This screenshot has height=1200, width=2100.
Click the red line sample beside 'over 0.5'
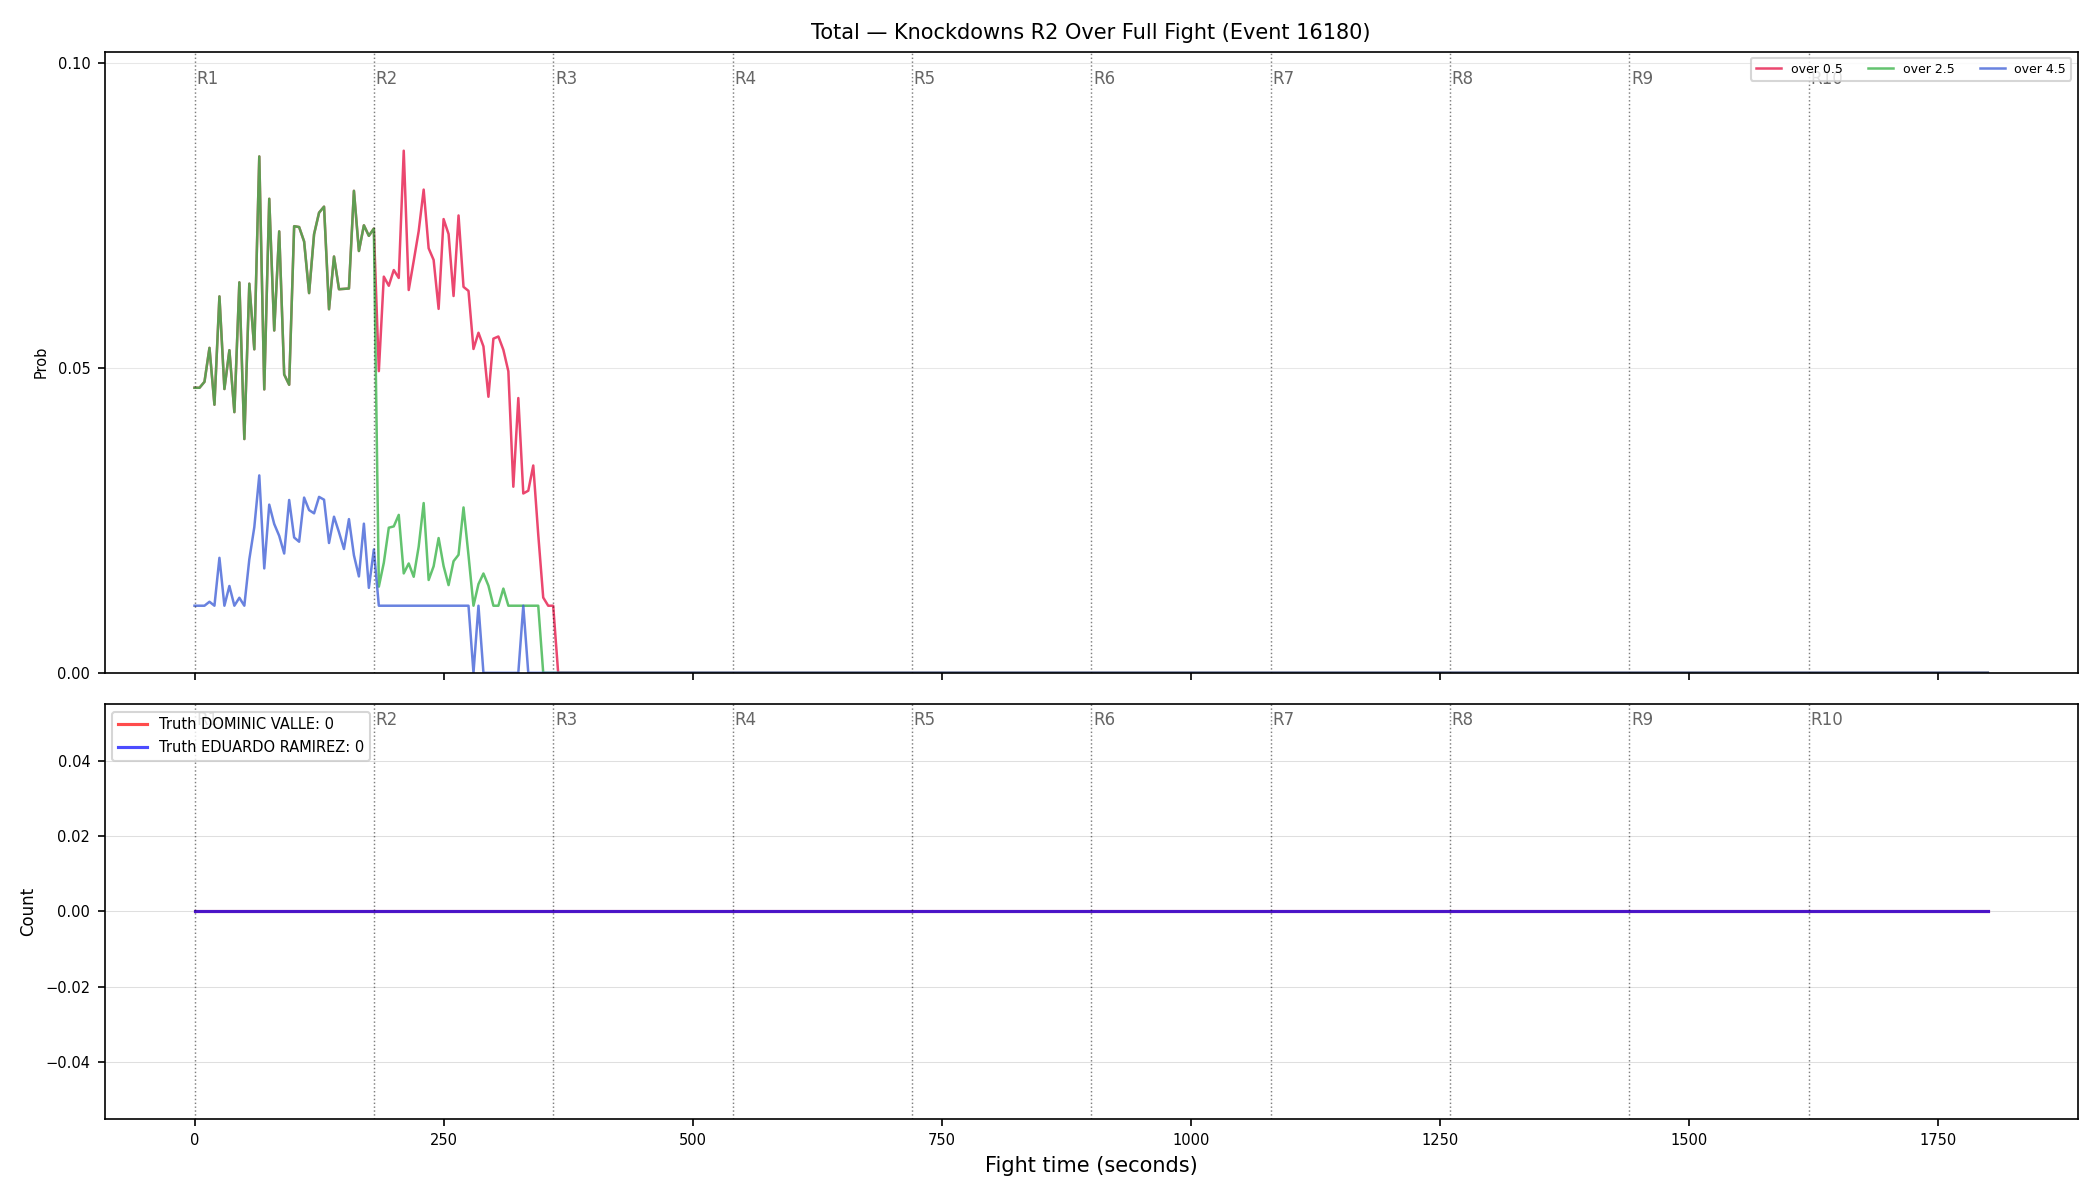1769,69
